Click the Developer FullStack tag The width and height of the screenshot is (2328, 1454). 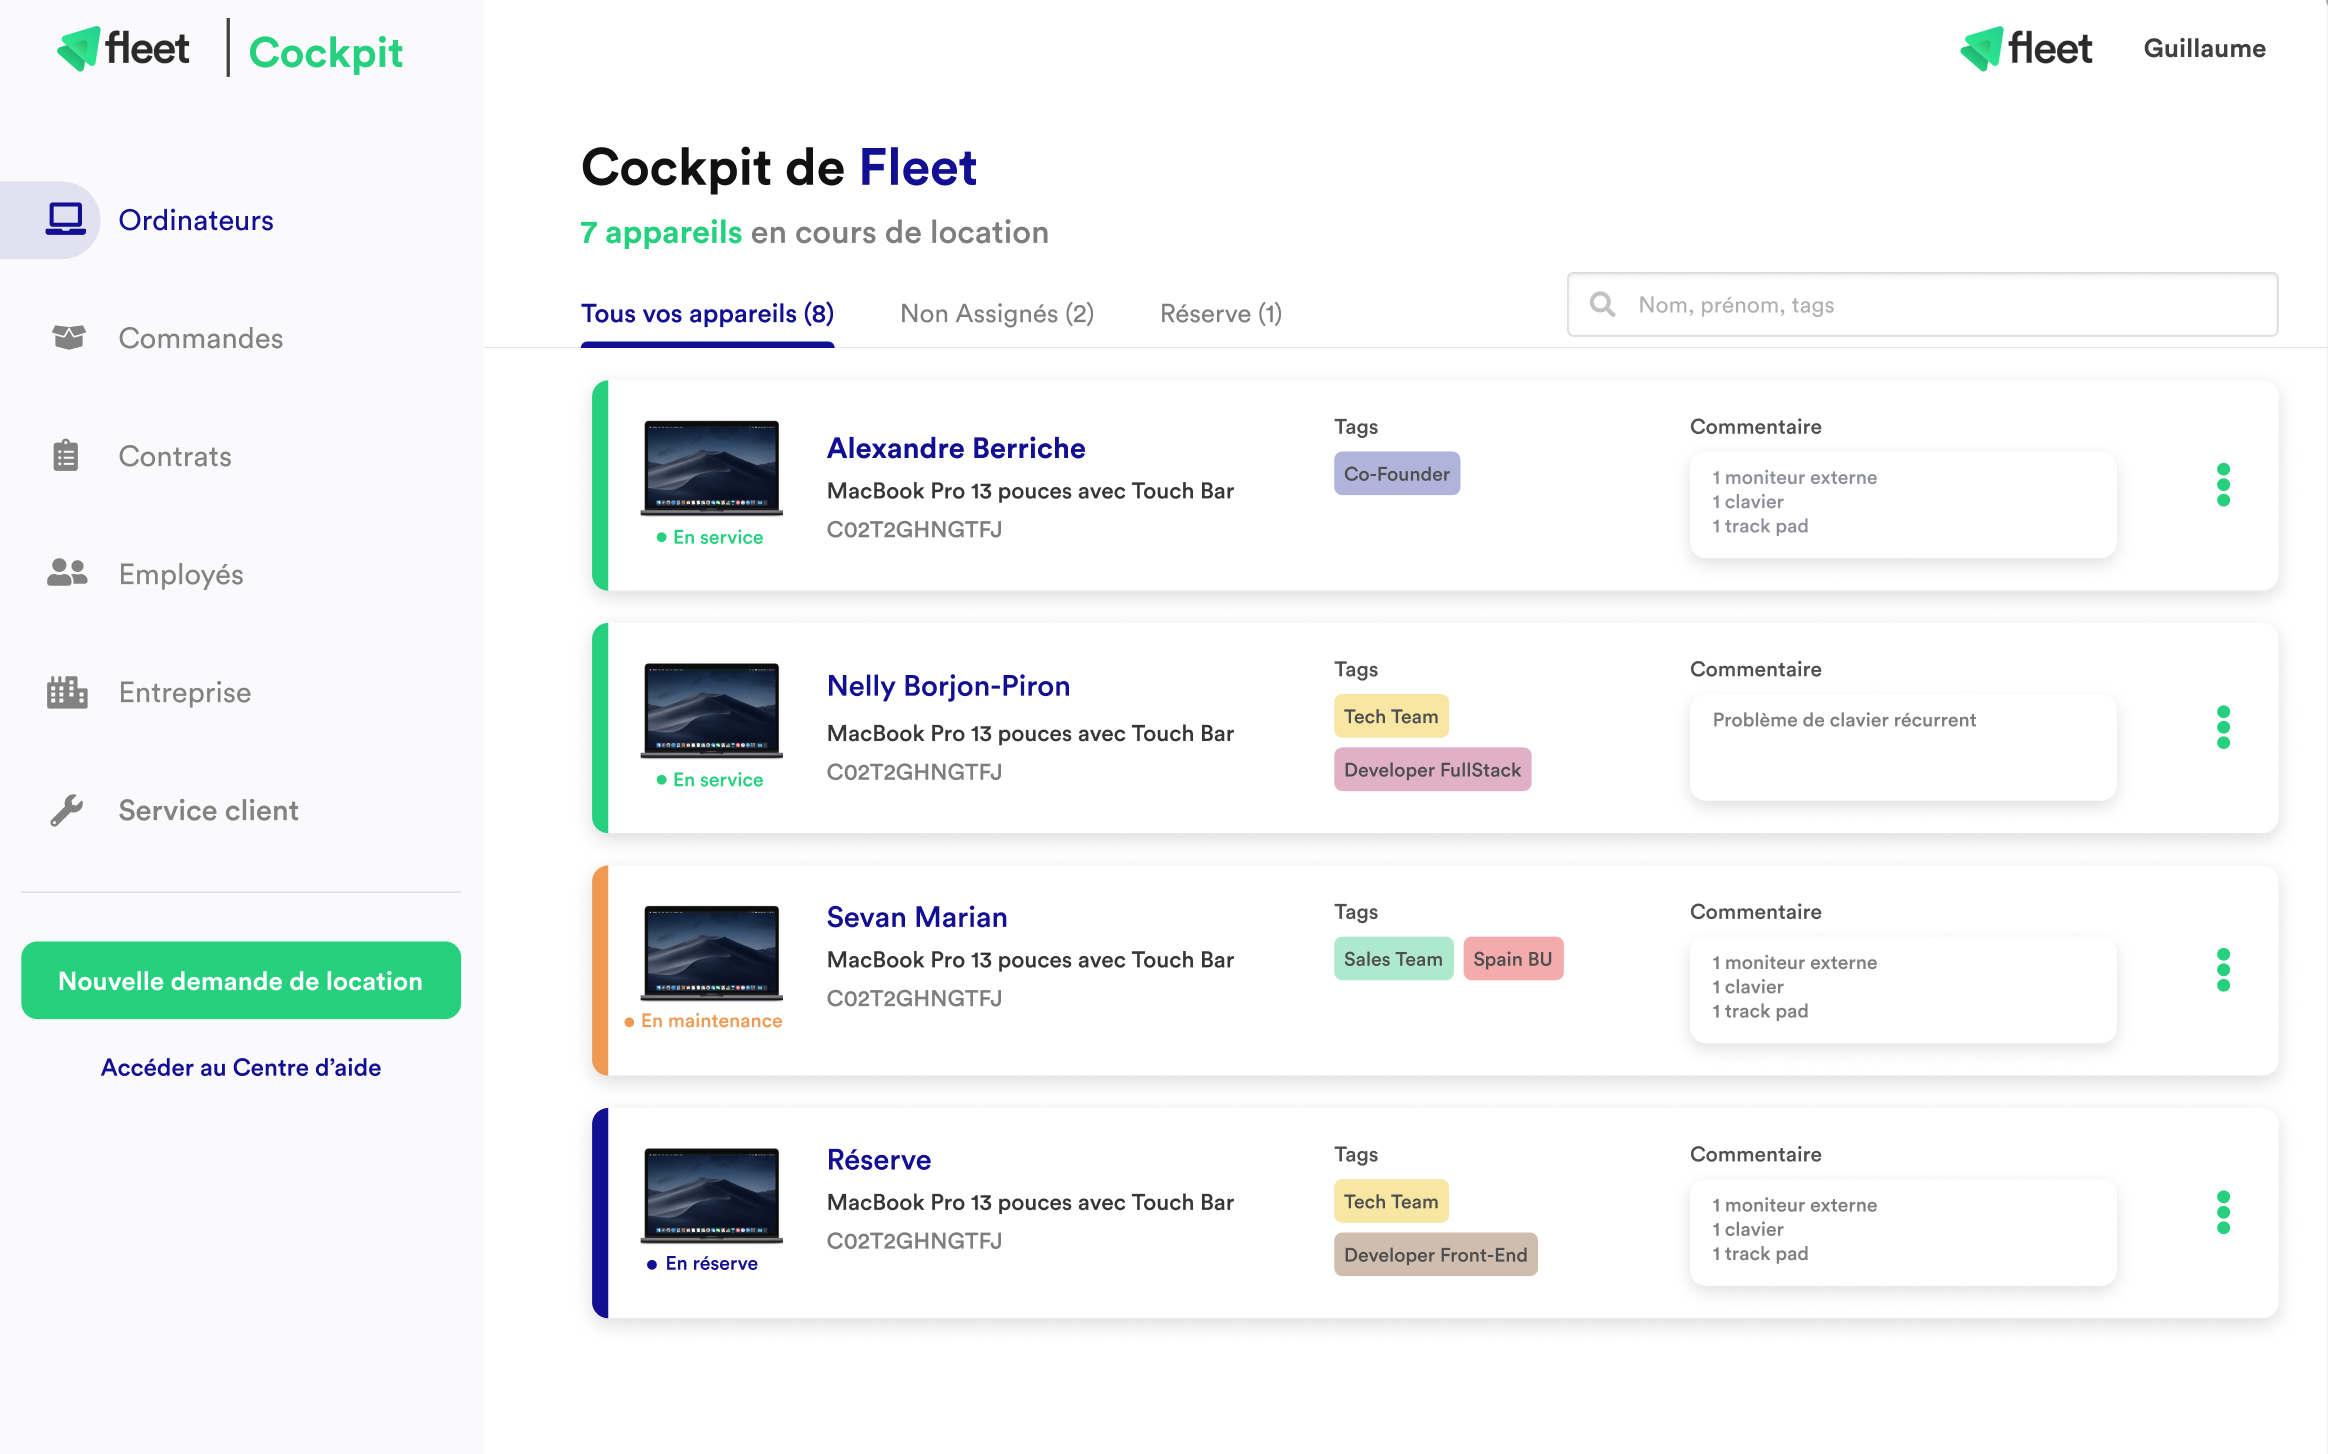pos(1432,770)
